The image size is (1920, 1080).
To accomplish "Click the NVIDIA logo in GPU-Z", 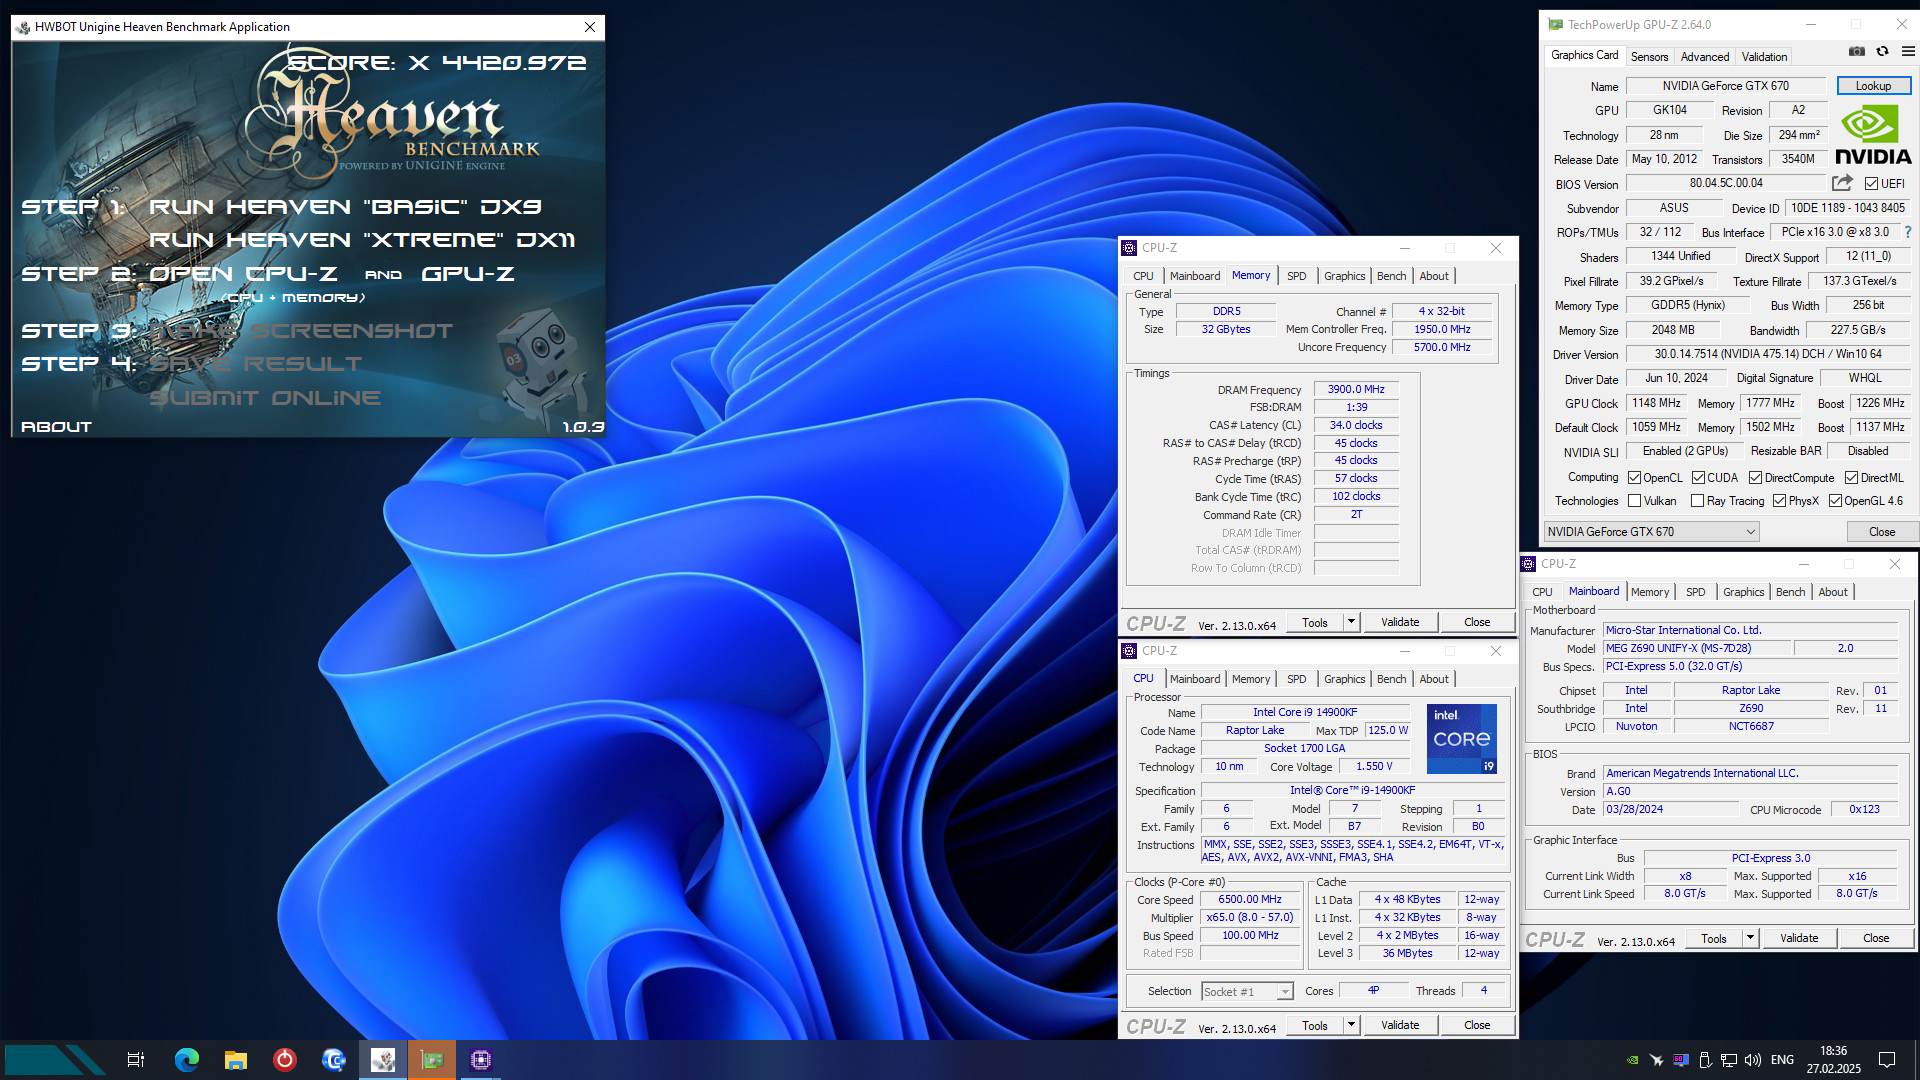I will point(1873,135).
